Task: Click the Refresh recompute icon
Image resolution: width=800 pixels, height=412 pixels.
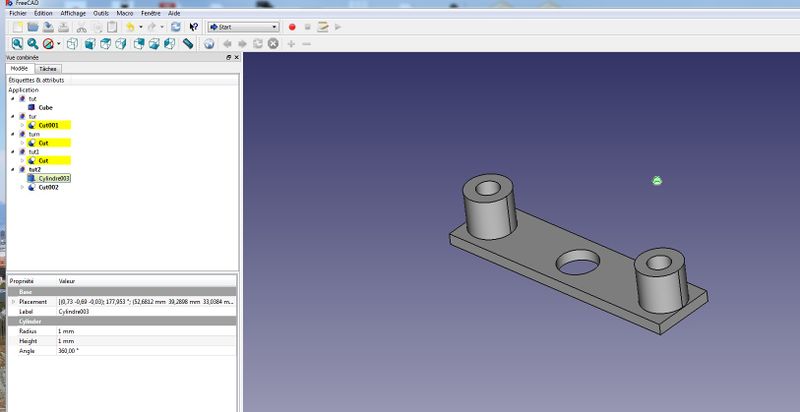Action: coord(176,27)
